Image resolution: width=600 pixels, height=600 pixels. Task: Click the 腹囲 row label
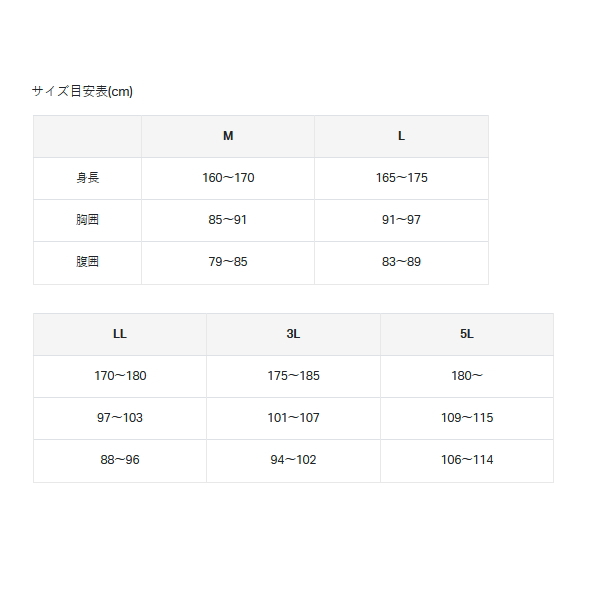click(x=88, y=262)
